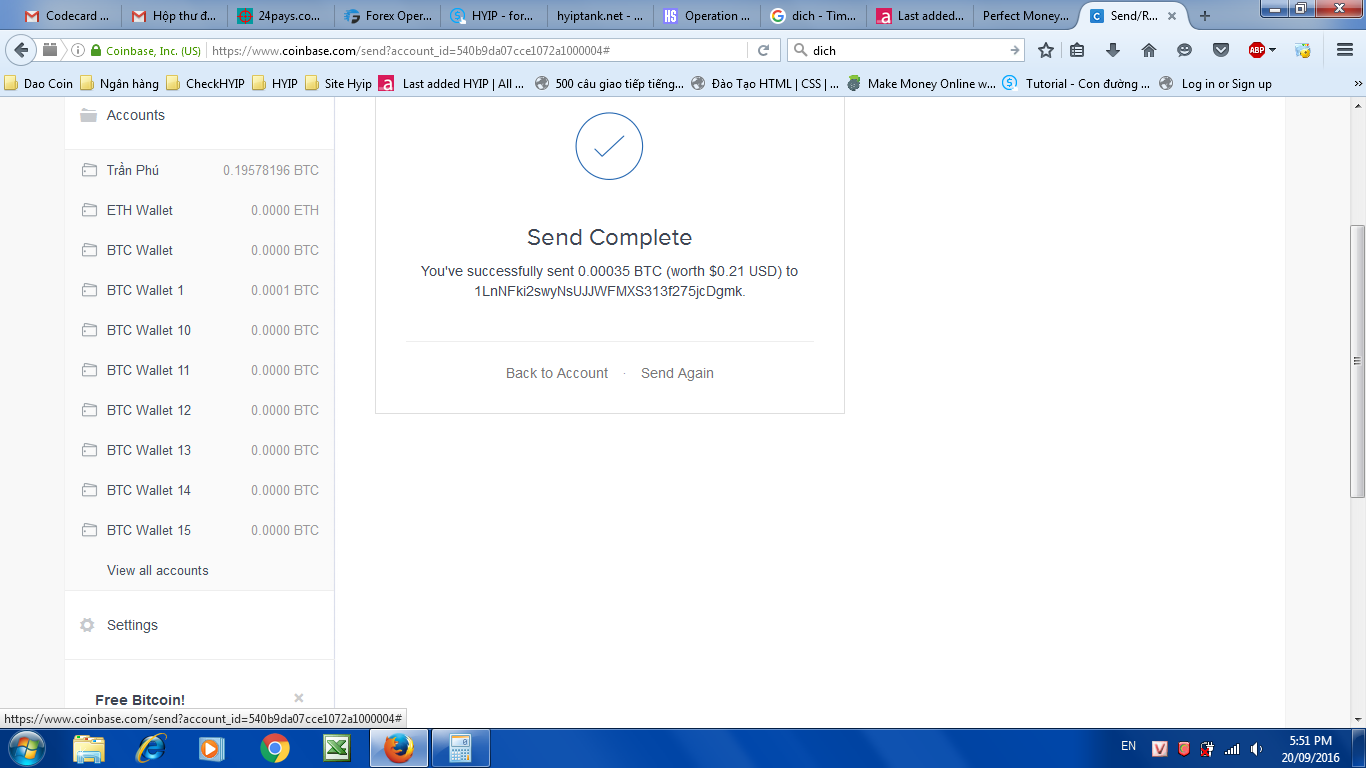Bookmark this page with the star icon
The image size is (1366, 768).
point(1046,50)
